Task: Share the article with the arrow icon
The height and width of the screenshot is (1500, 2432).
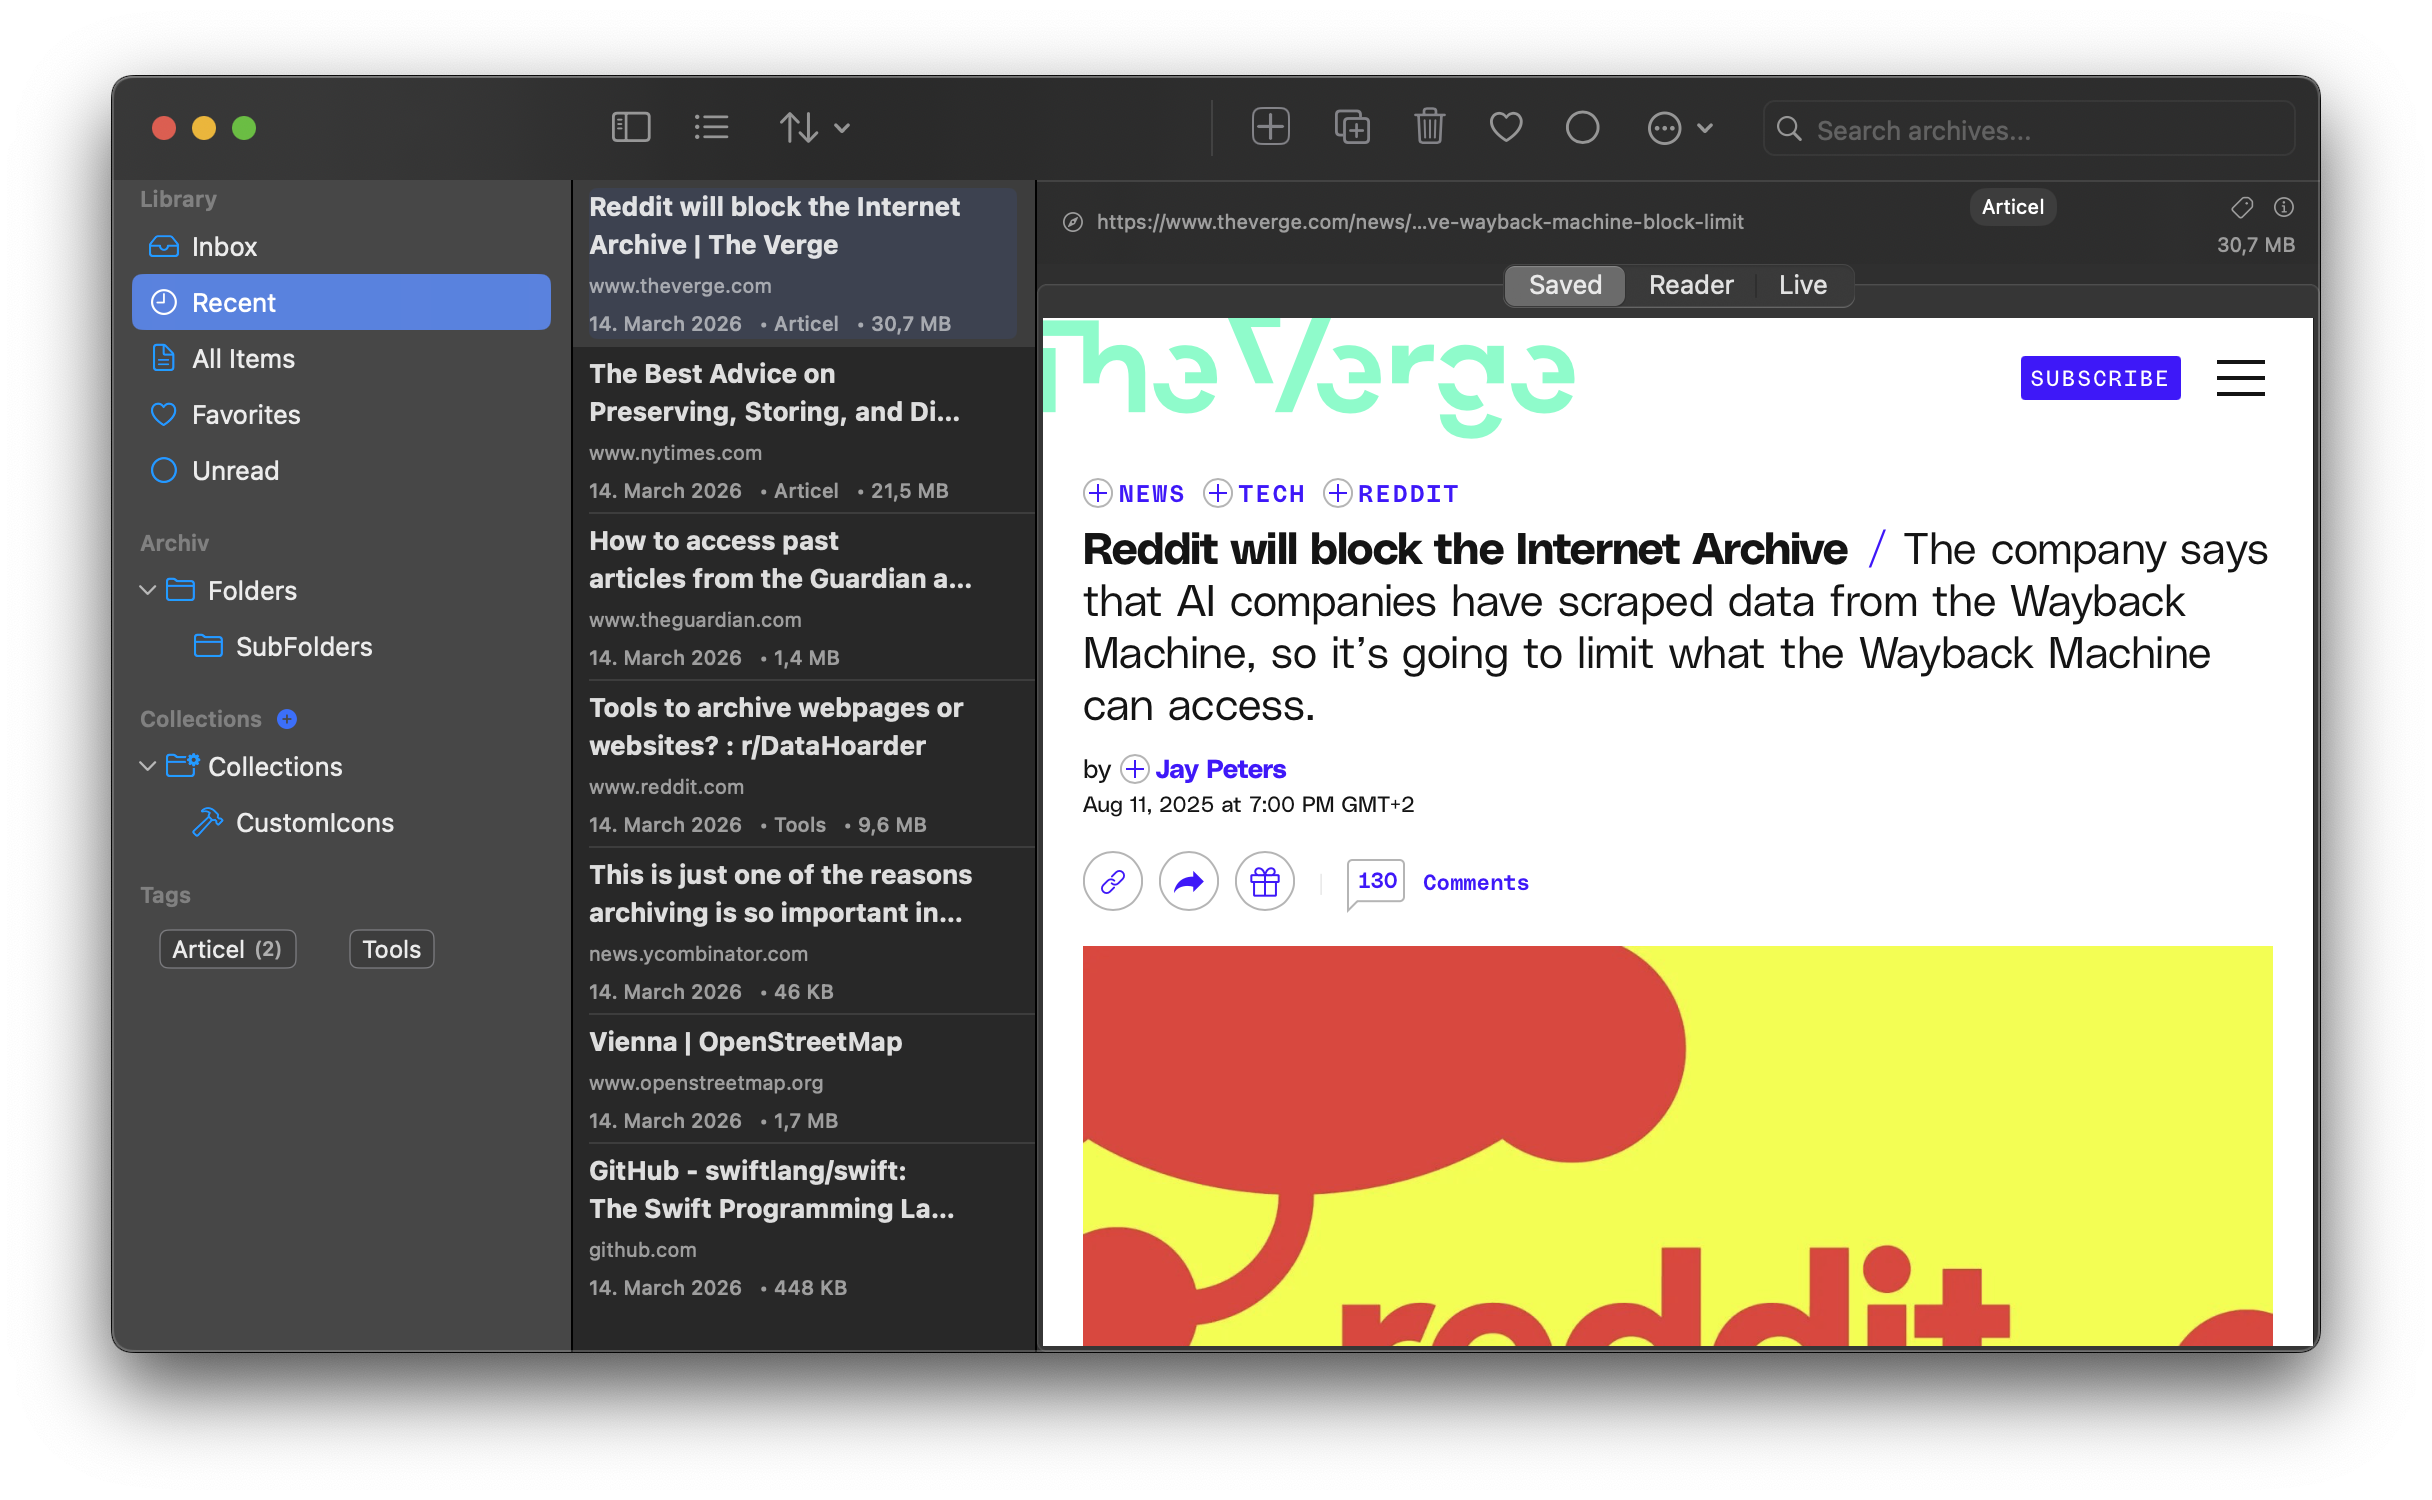Action: [1188, 881]
